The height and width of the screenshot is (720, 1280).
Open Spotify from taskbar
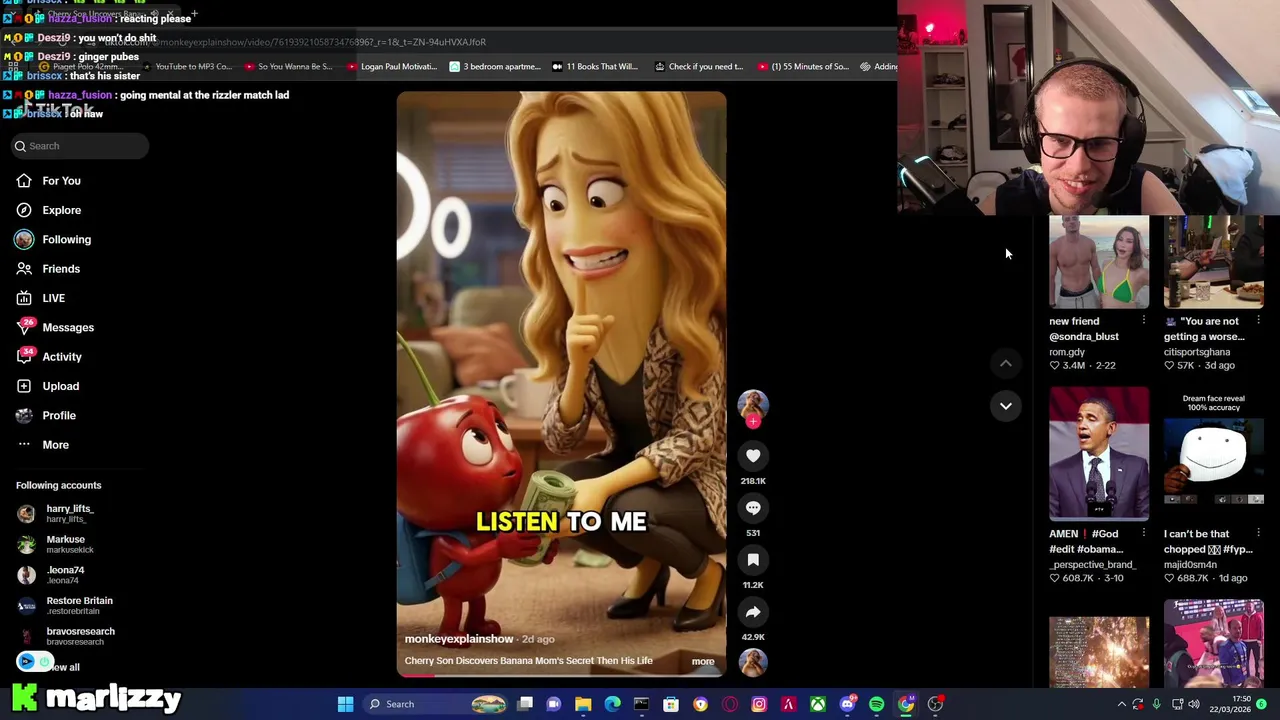(x=876, y=704)
